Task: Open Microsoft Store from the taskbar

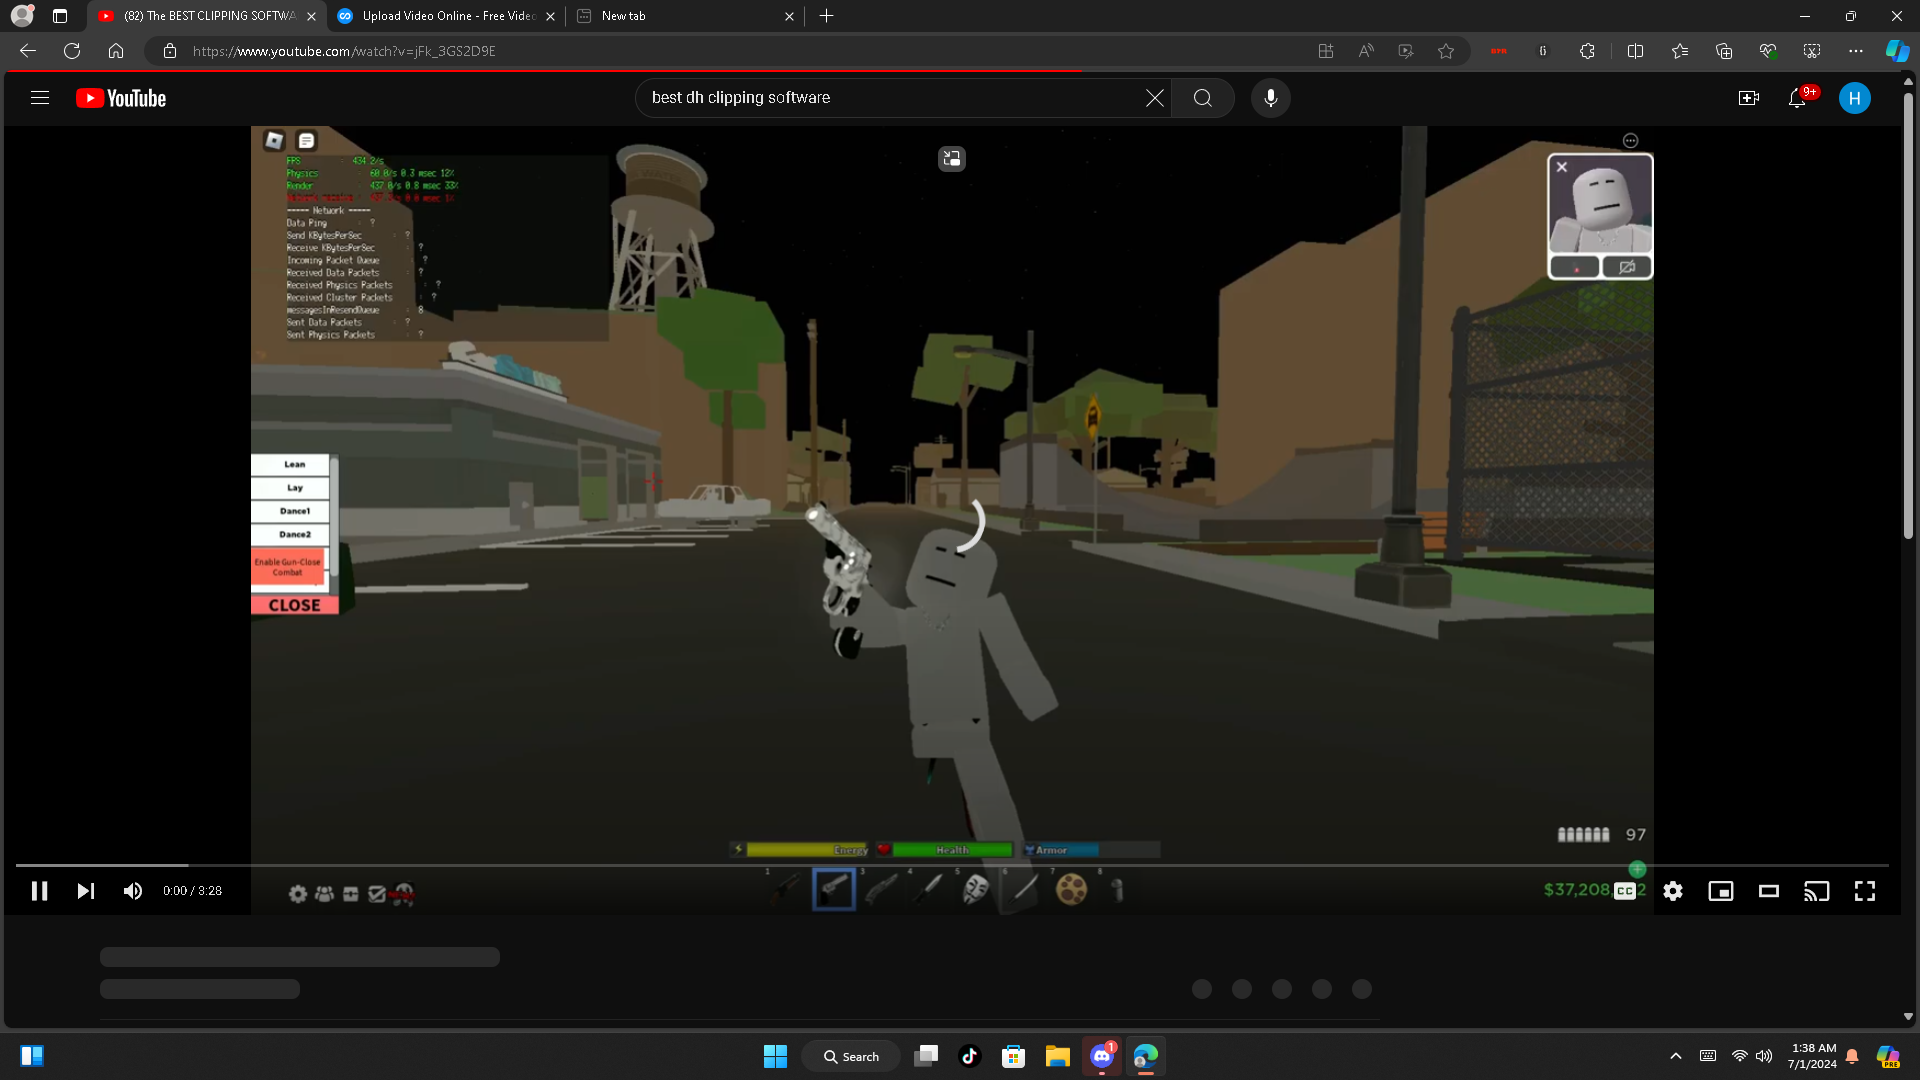Action: (x=1014, y=1056)
